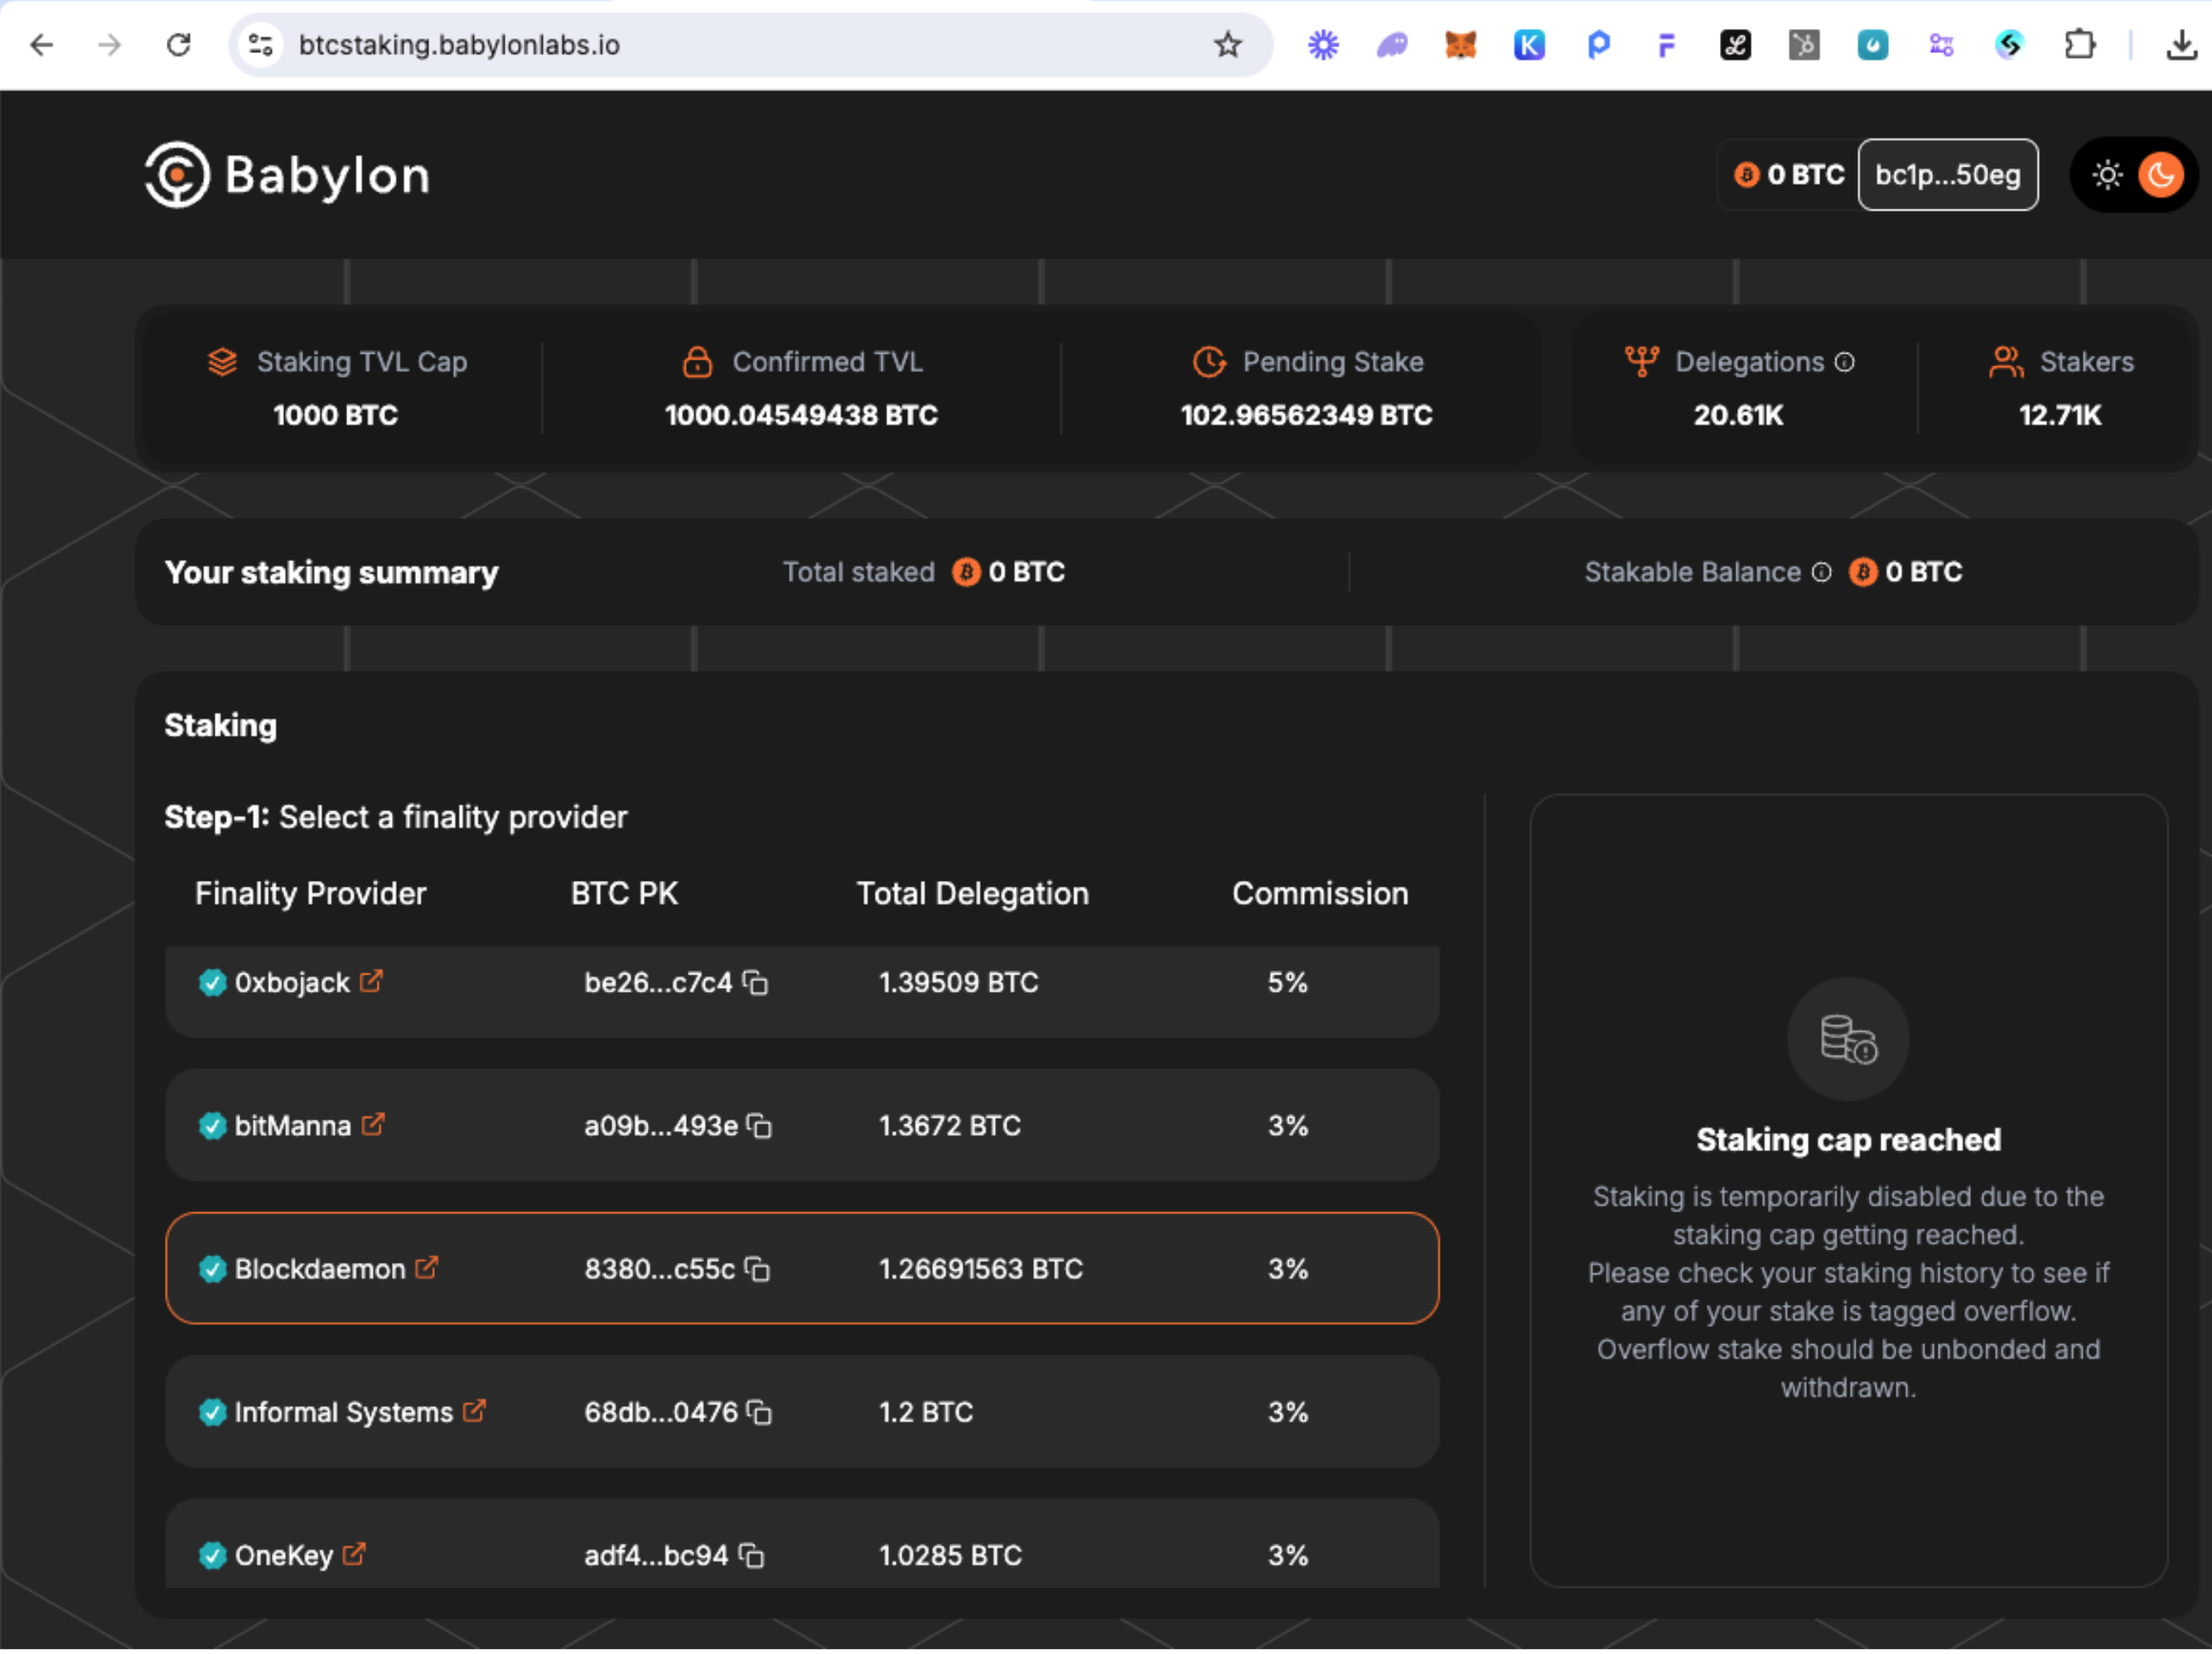Click the 1.26691563 BTC delegation value
This screenshot has width=2212, height=1654.
(981, 1268)
